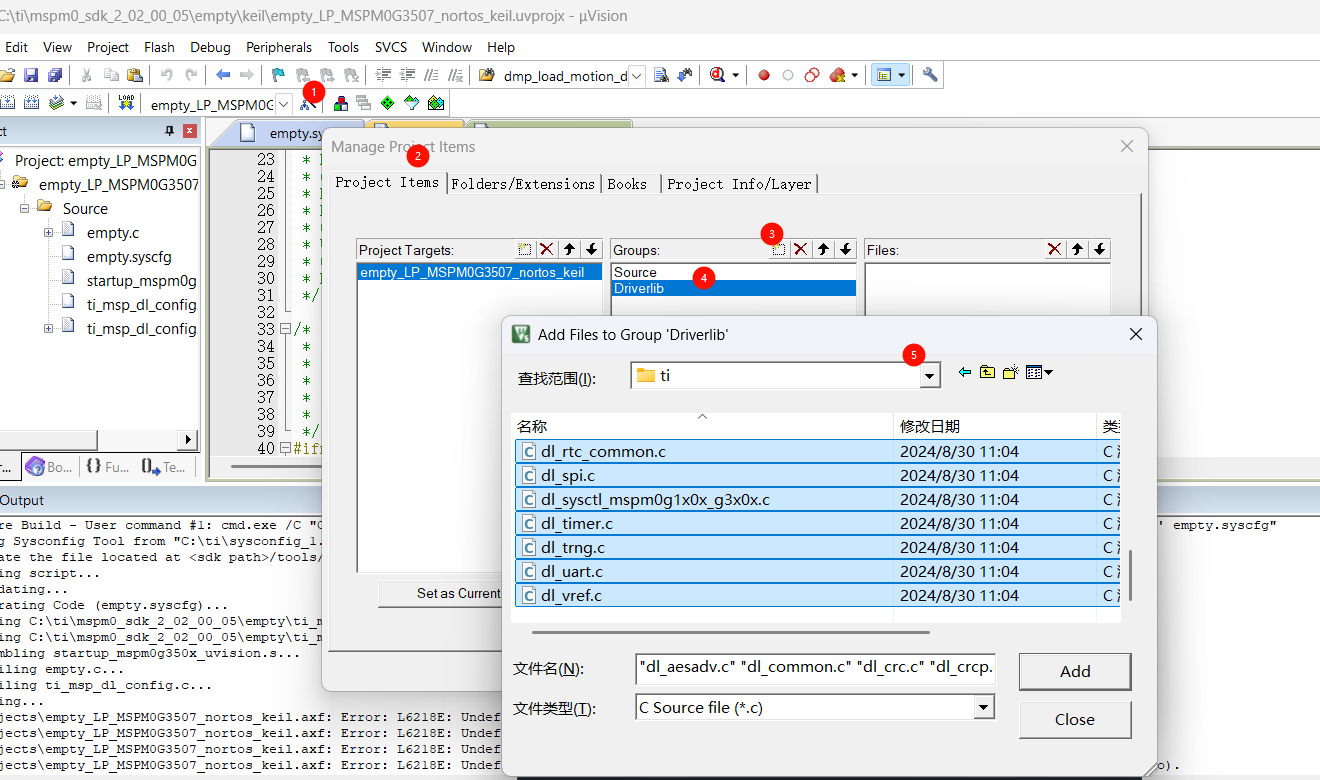Expand the empty.c tree node
Viewport: 1320px width, 780px height.
49,233
